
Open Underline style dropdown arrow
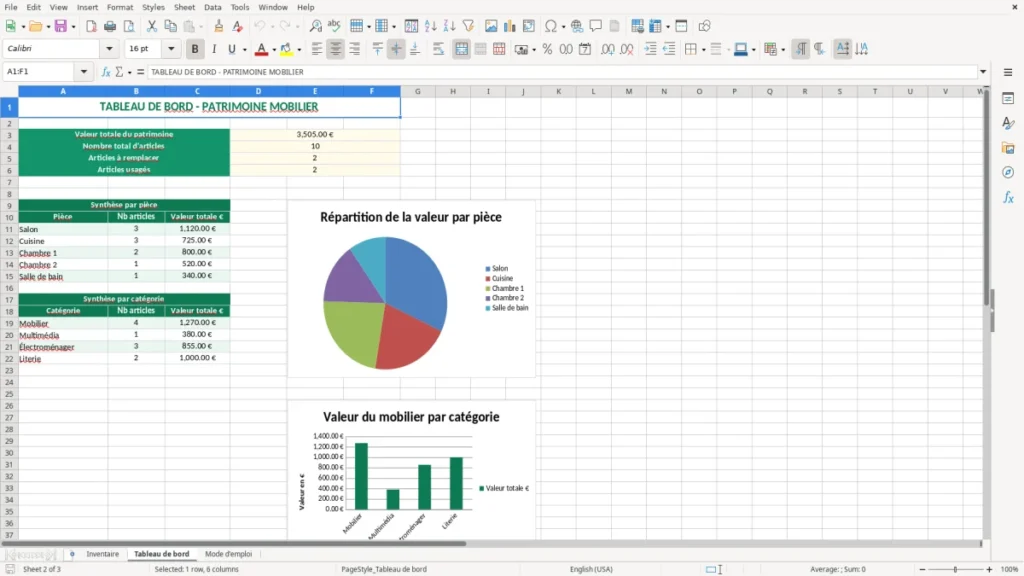[244, 50]
